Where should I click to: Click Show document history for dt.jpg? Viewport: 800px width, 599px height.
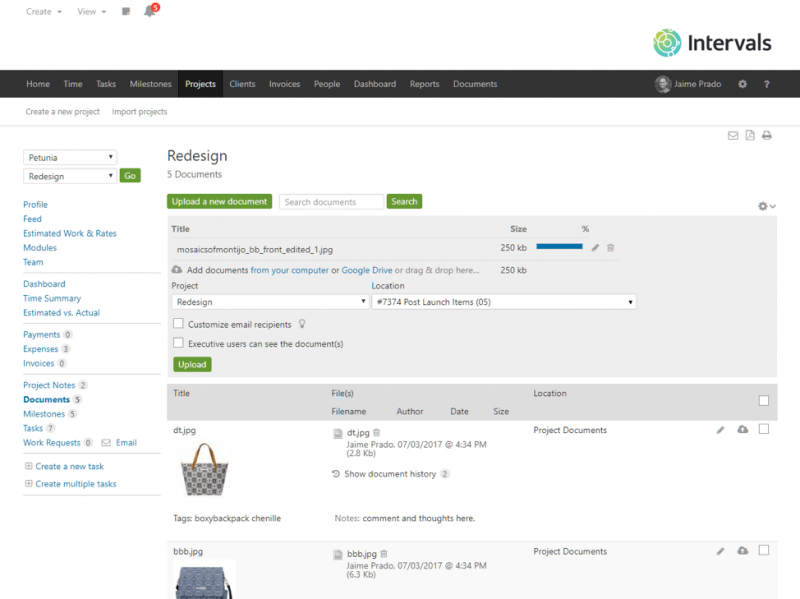390,474
